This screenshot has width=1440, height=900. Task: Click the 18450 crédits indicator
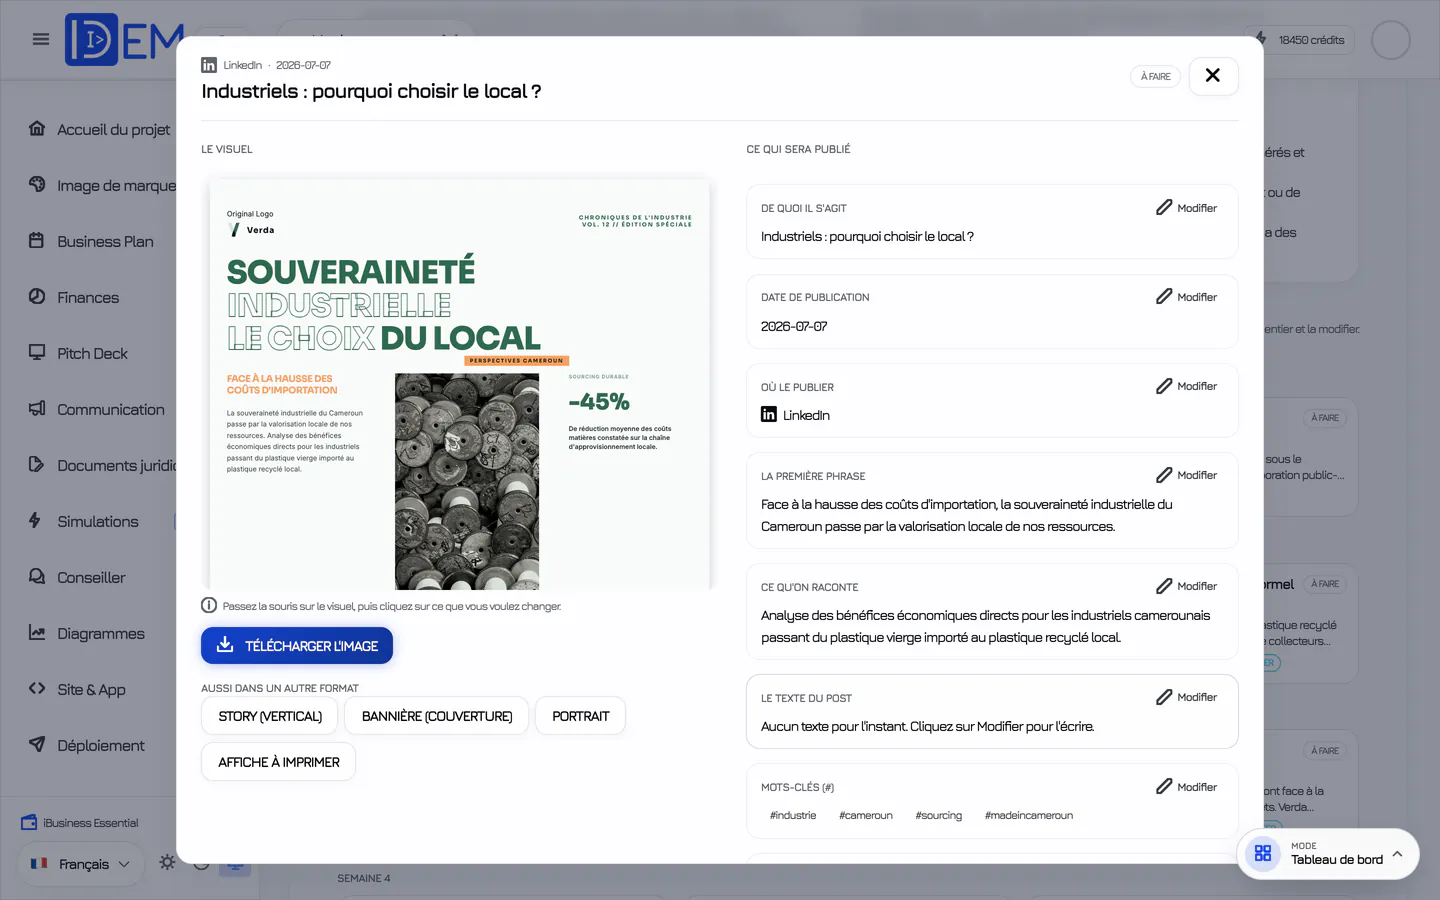tap(1300, 40)
